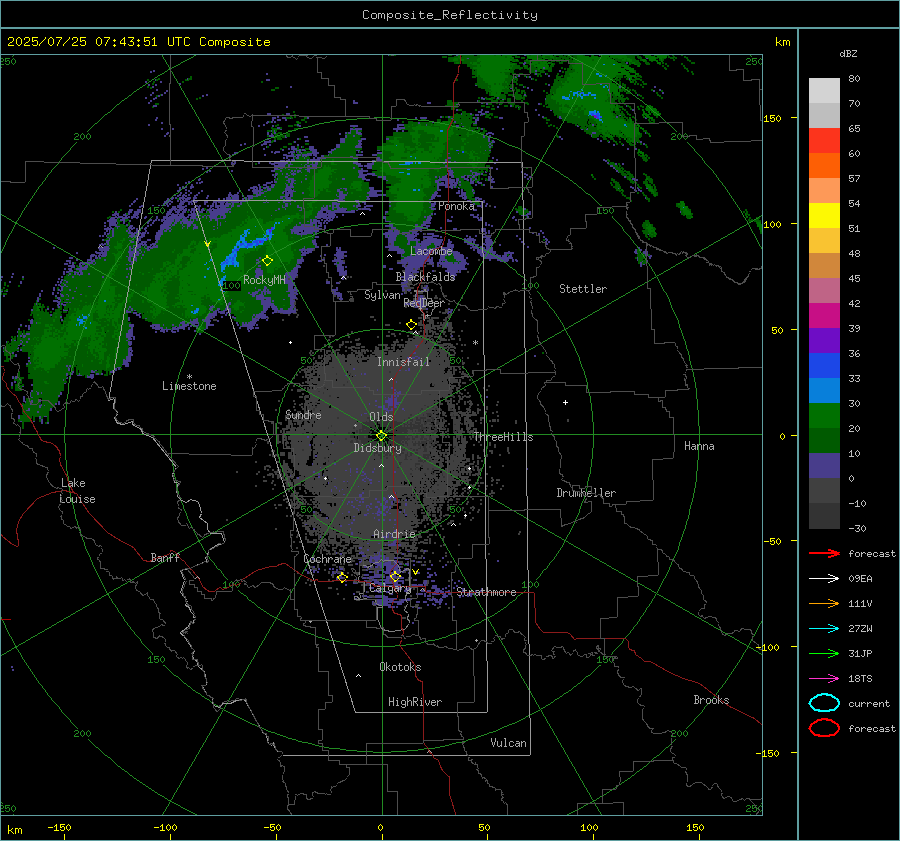This screenshot has height=841, width=900.
Task: Click the white plus marker west of Hanna
Action: [x=565, y=402]
